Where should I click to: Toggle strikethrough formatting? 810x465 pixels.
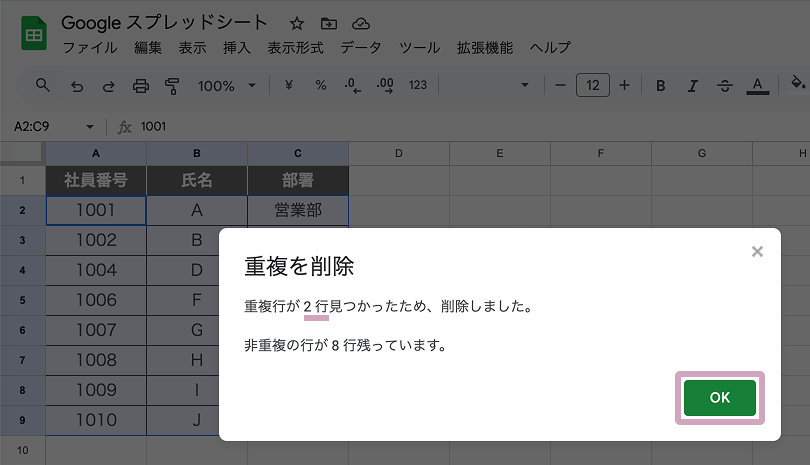[725, 86]
